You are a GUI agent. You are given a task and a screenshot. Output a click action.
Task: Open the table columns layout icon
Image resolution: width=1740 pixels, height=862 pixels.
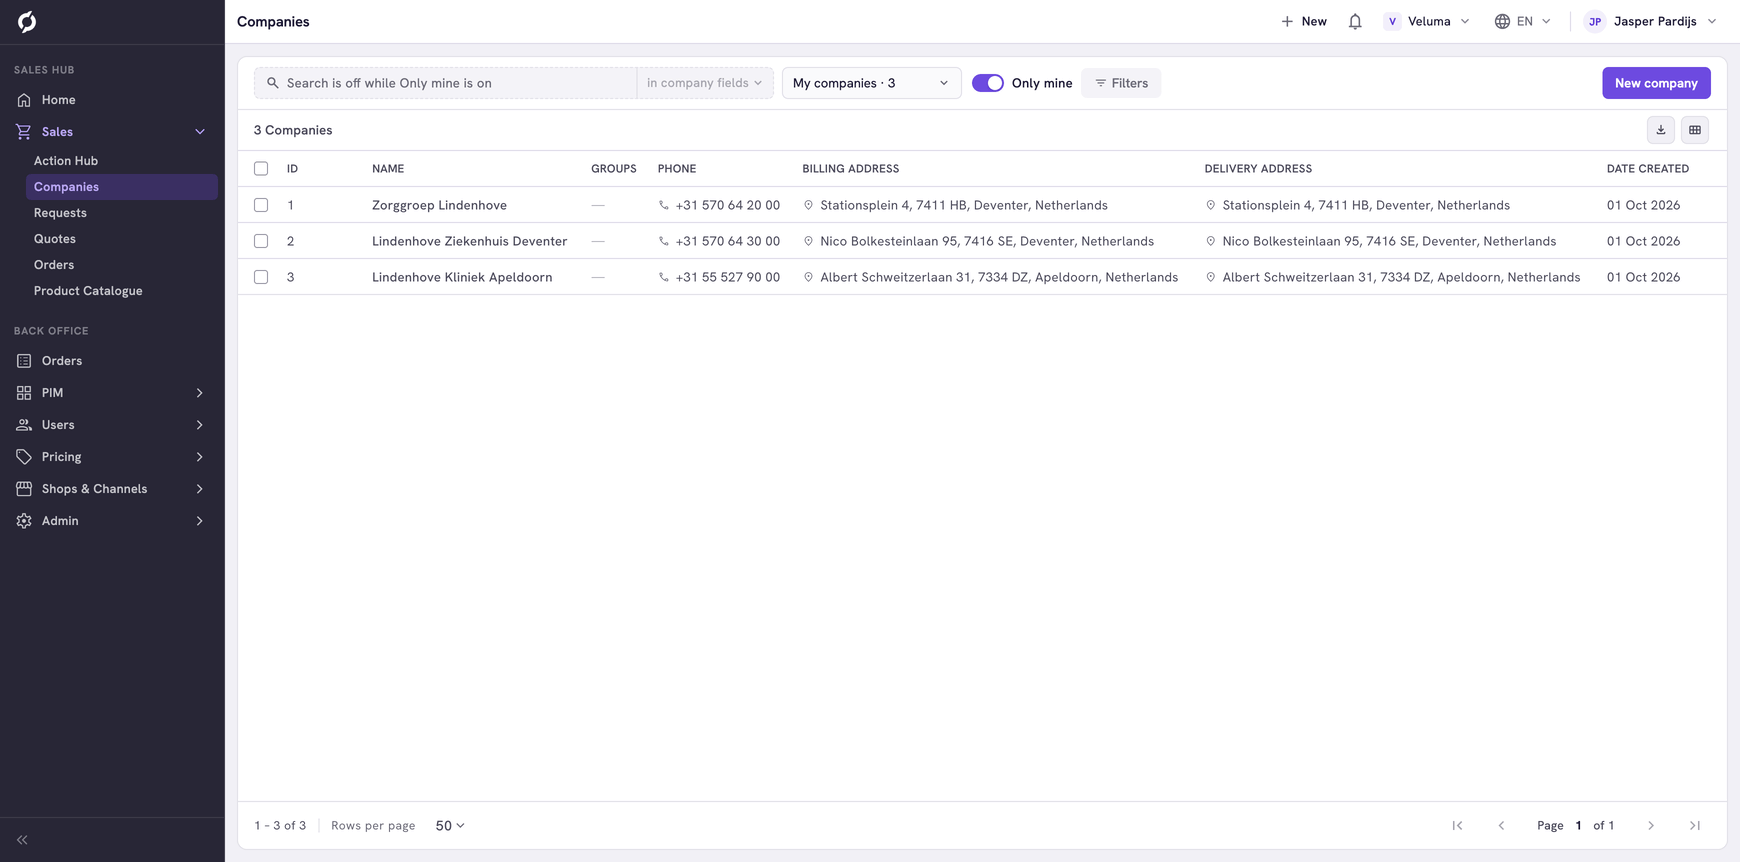1695,130
